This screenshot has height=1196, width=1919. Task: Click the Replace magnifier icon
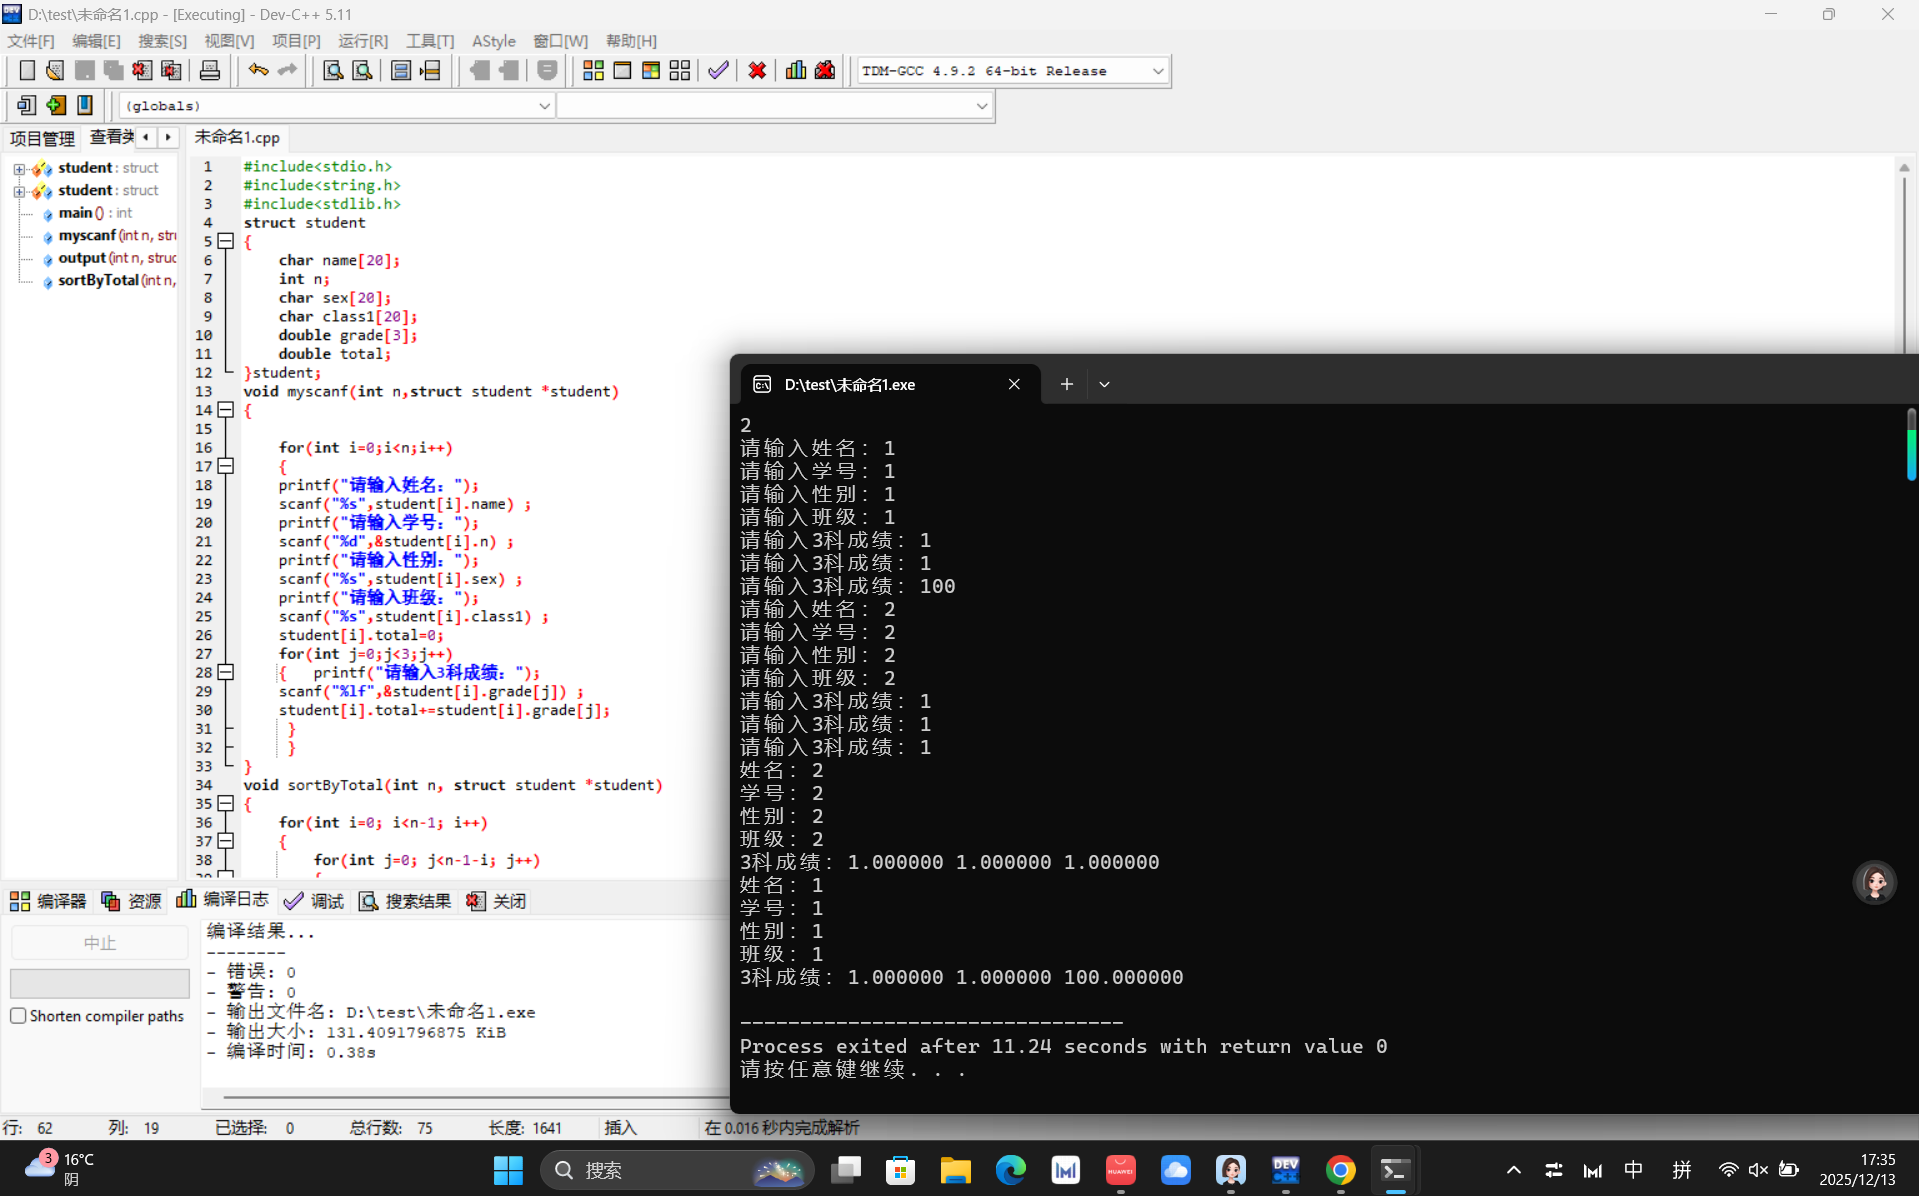point(362,70)
